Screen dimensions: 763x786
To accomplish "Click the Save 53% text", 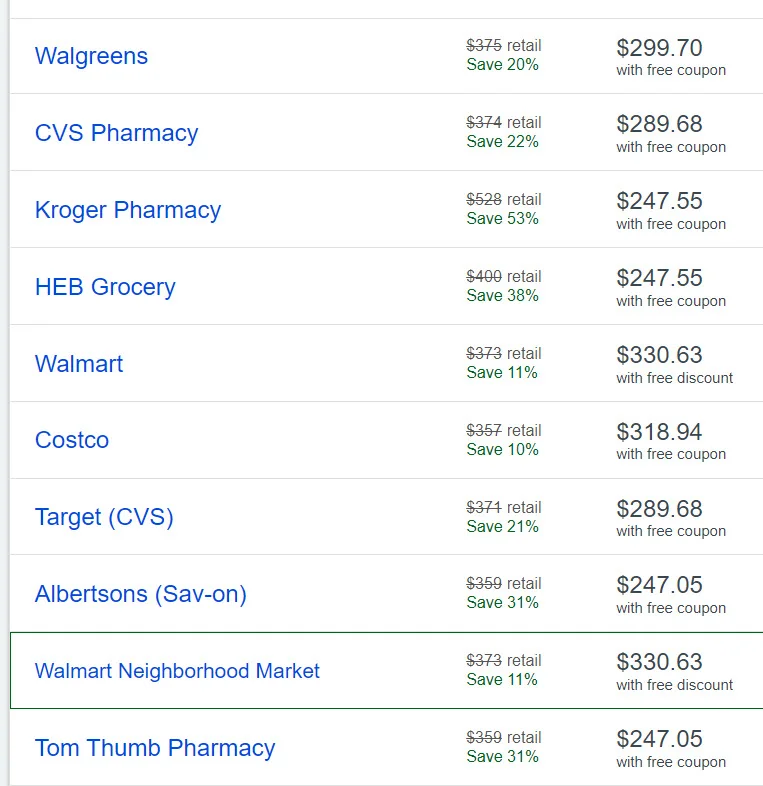I will pyautogui.click(x=502, y=218).
